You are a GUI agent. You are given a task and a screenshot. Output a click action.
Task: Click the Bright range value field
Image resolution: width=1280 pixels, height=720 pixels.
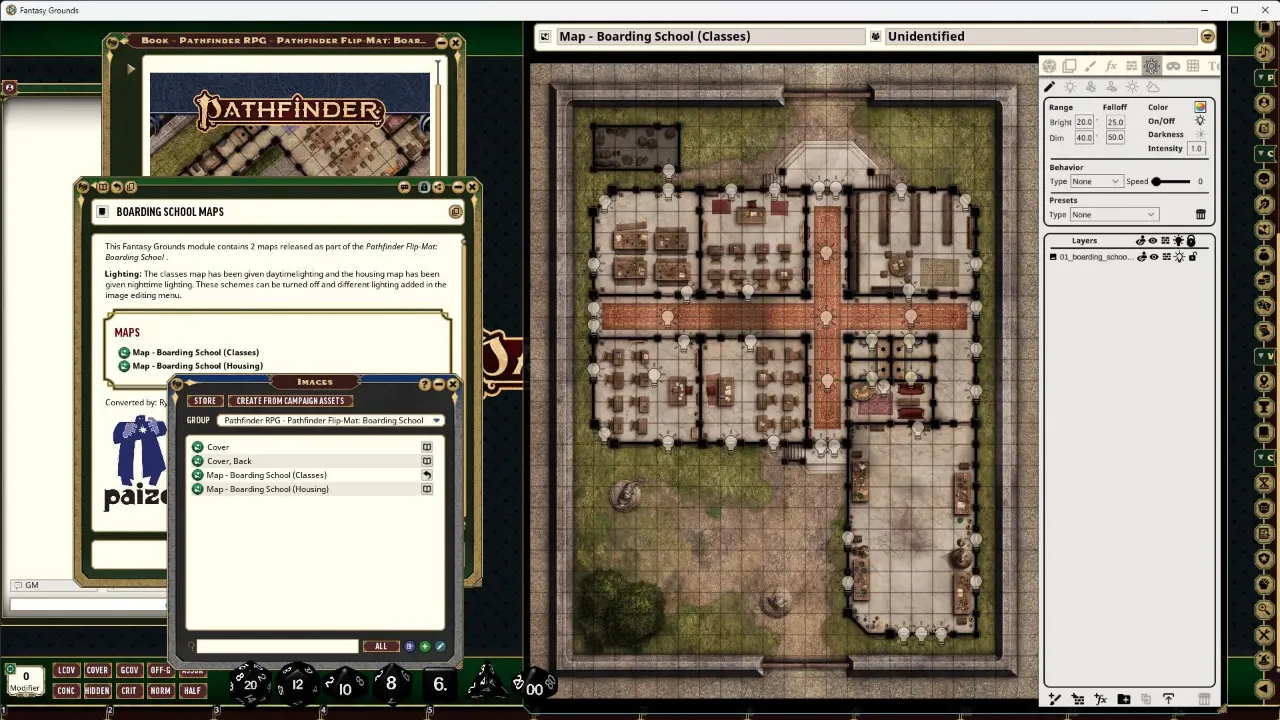(1084, 122)
